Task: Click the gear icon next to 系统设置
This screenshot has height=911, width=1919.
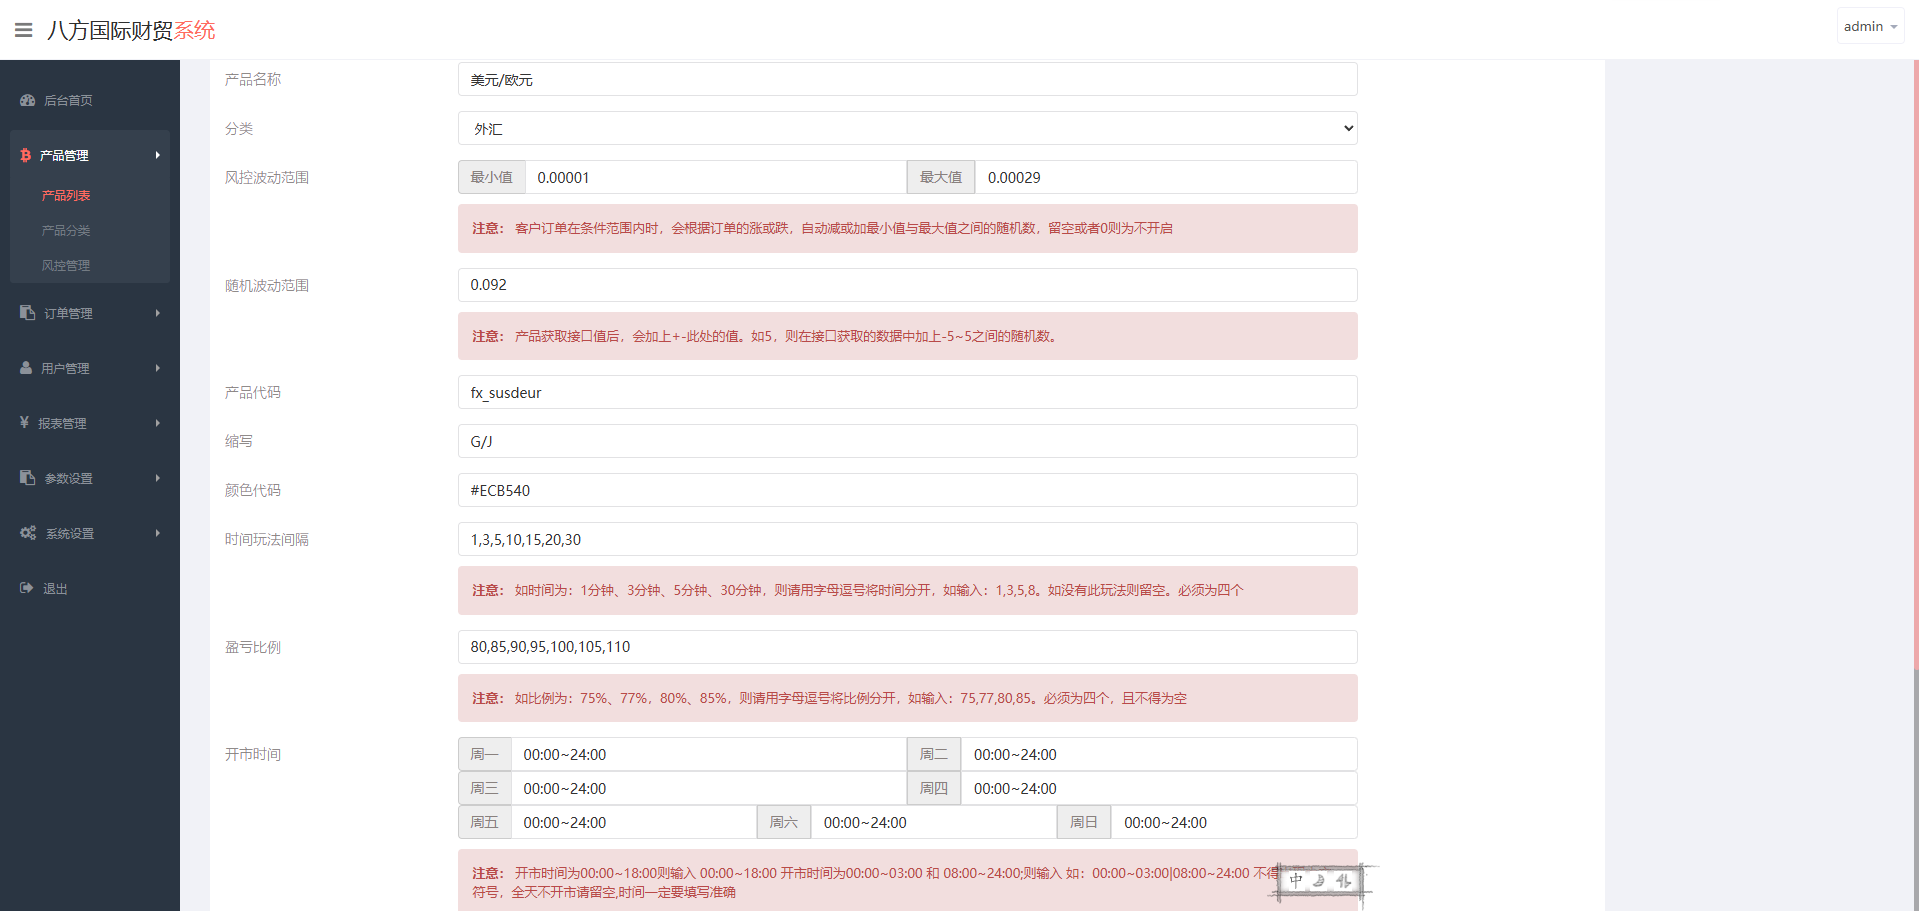Action: pyautogui.click(x=27, y=532)
